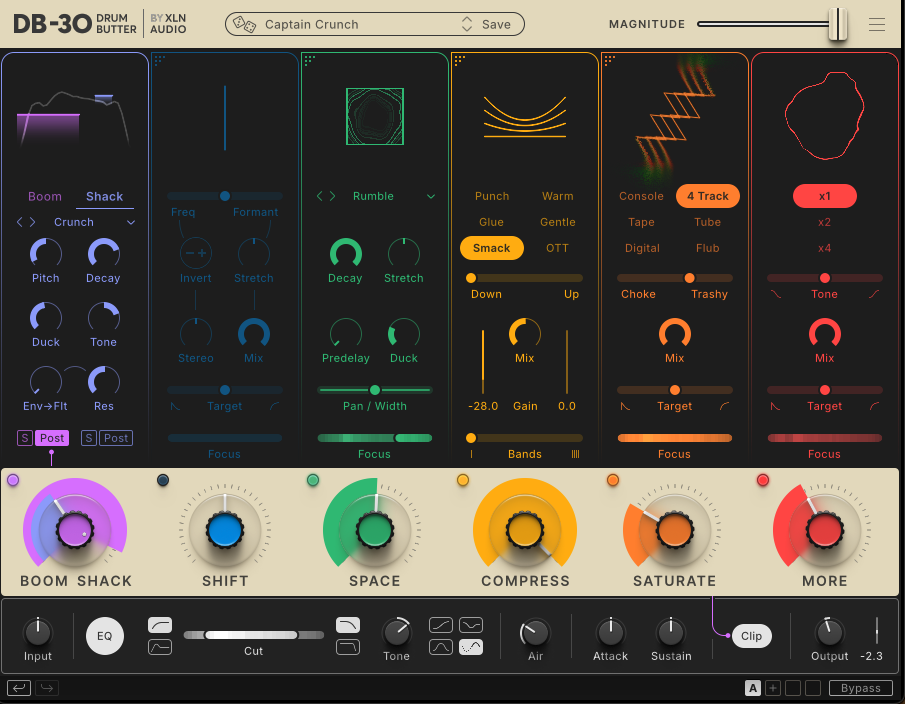The height and width of the screenshot is (704, 905).
Task: Expand the Crunch preset dropdown
Action: click(x=131, y=222)
